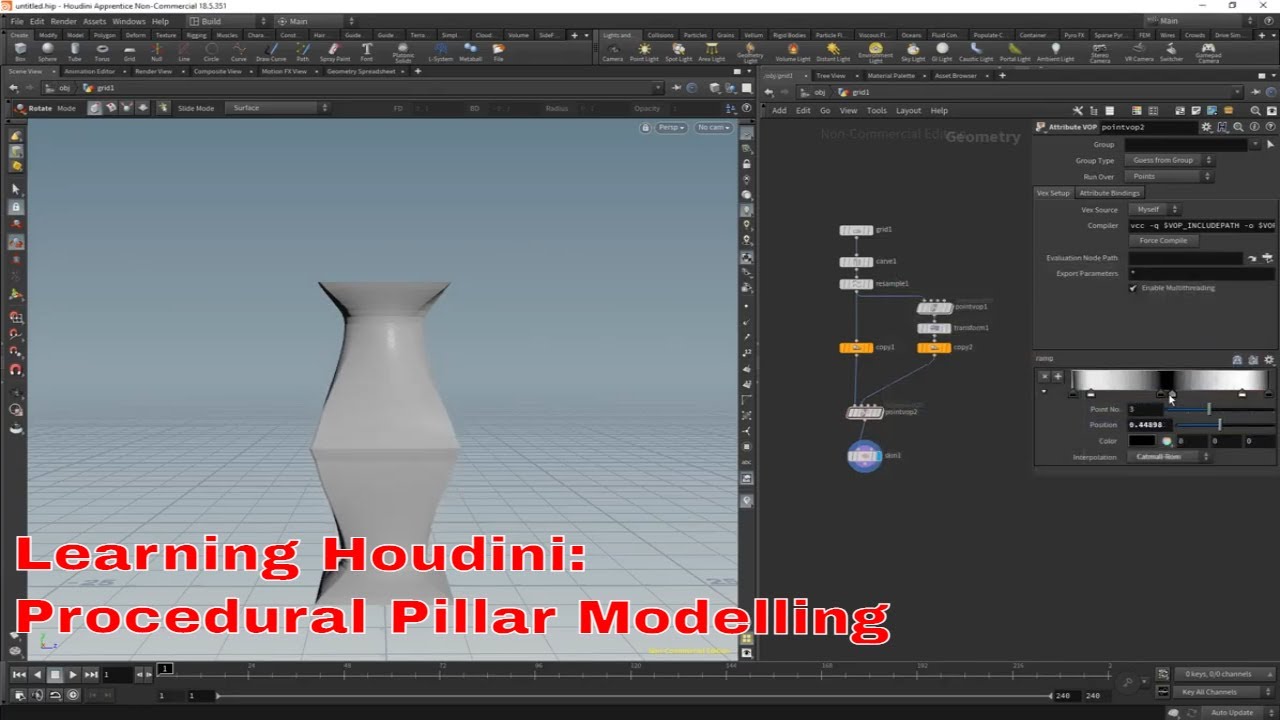Open the Vex Source Myself dropdown
The width and height of the screenshot is (1280, 720).
pyautogui.click(x=1154, y=209)
